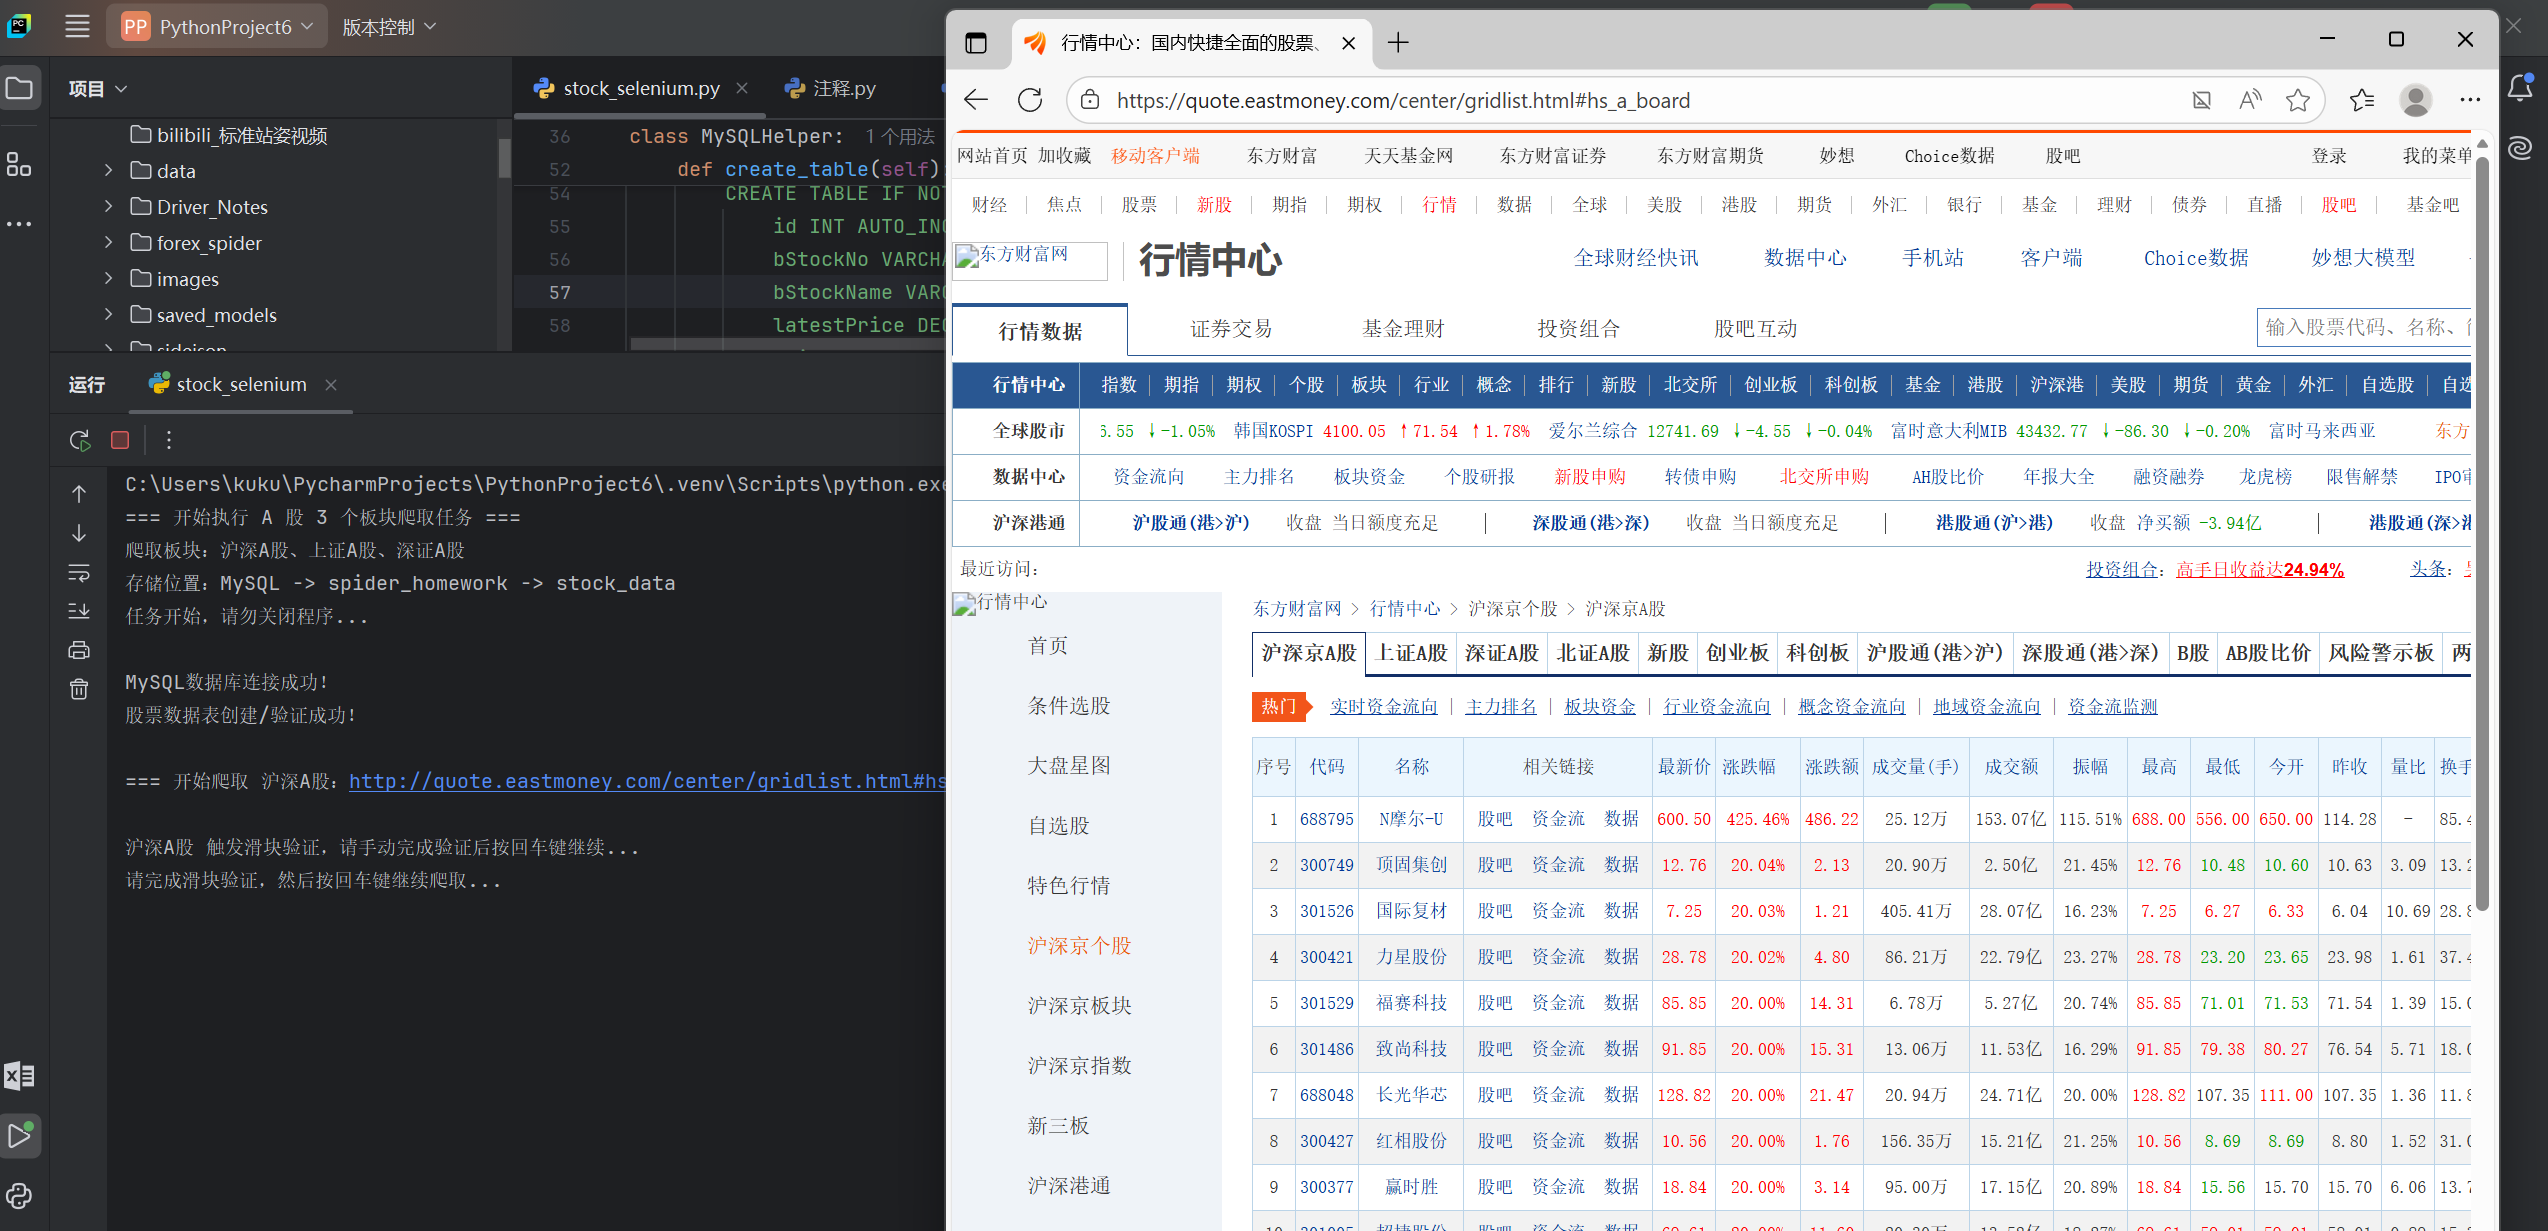Expand the forex_spider folder

coord(108,242)
